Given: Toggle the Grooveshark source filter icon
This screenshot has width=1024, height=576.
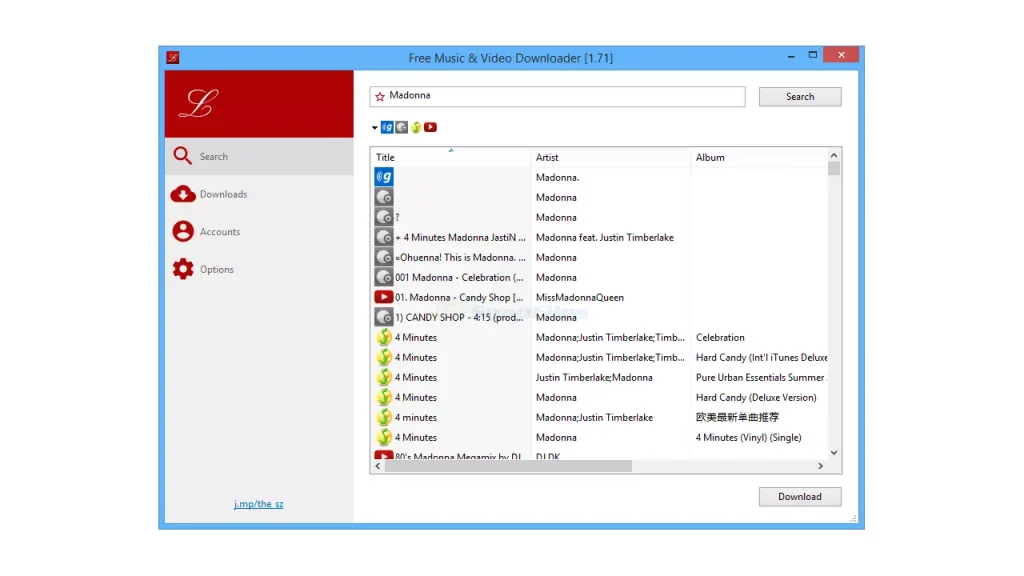Looking at the screenshot, I should coord(387,127).
